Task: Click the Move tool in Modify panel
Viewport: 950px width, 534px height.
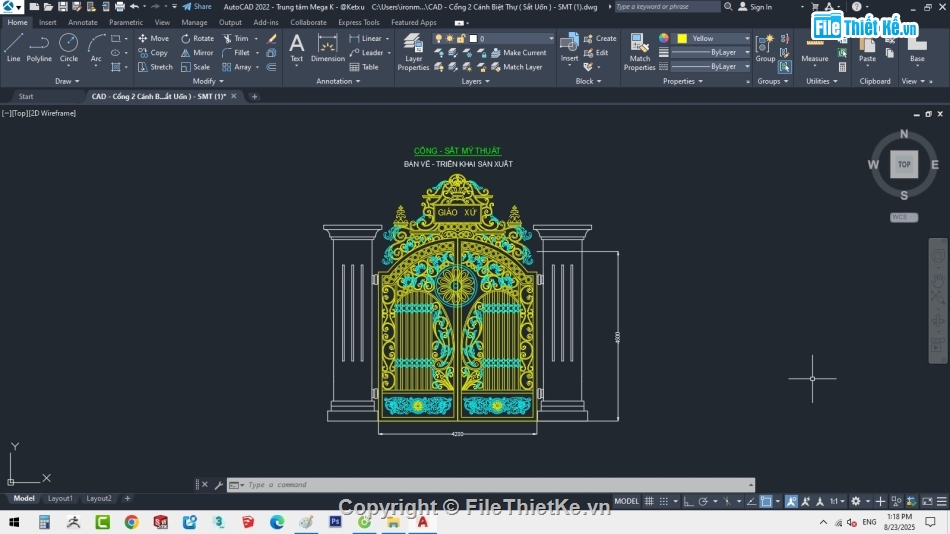Action: tap(154, 38)
